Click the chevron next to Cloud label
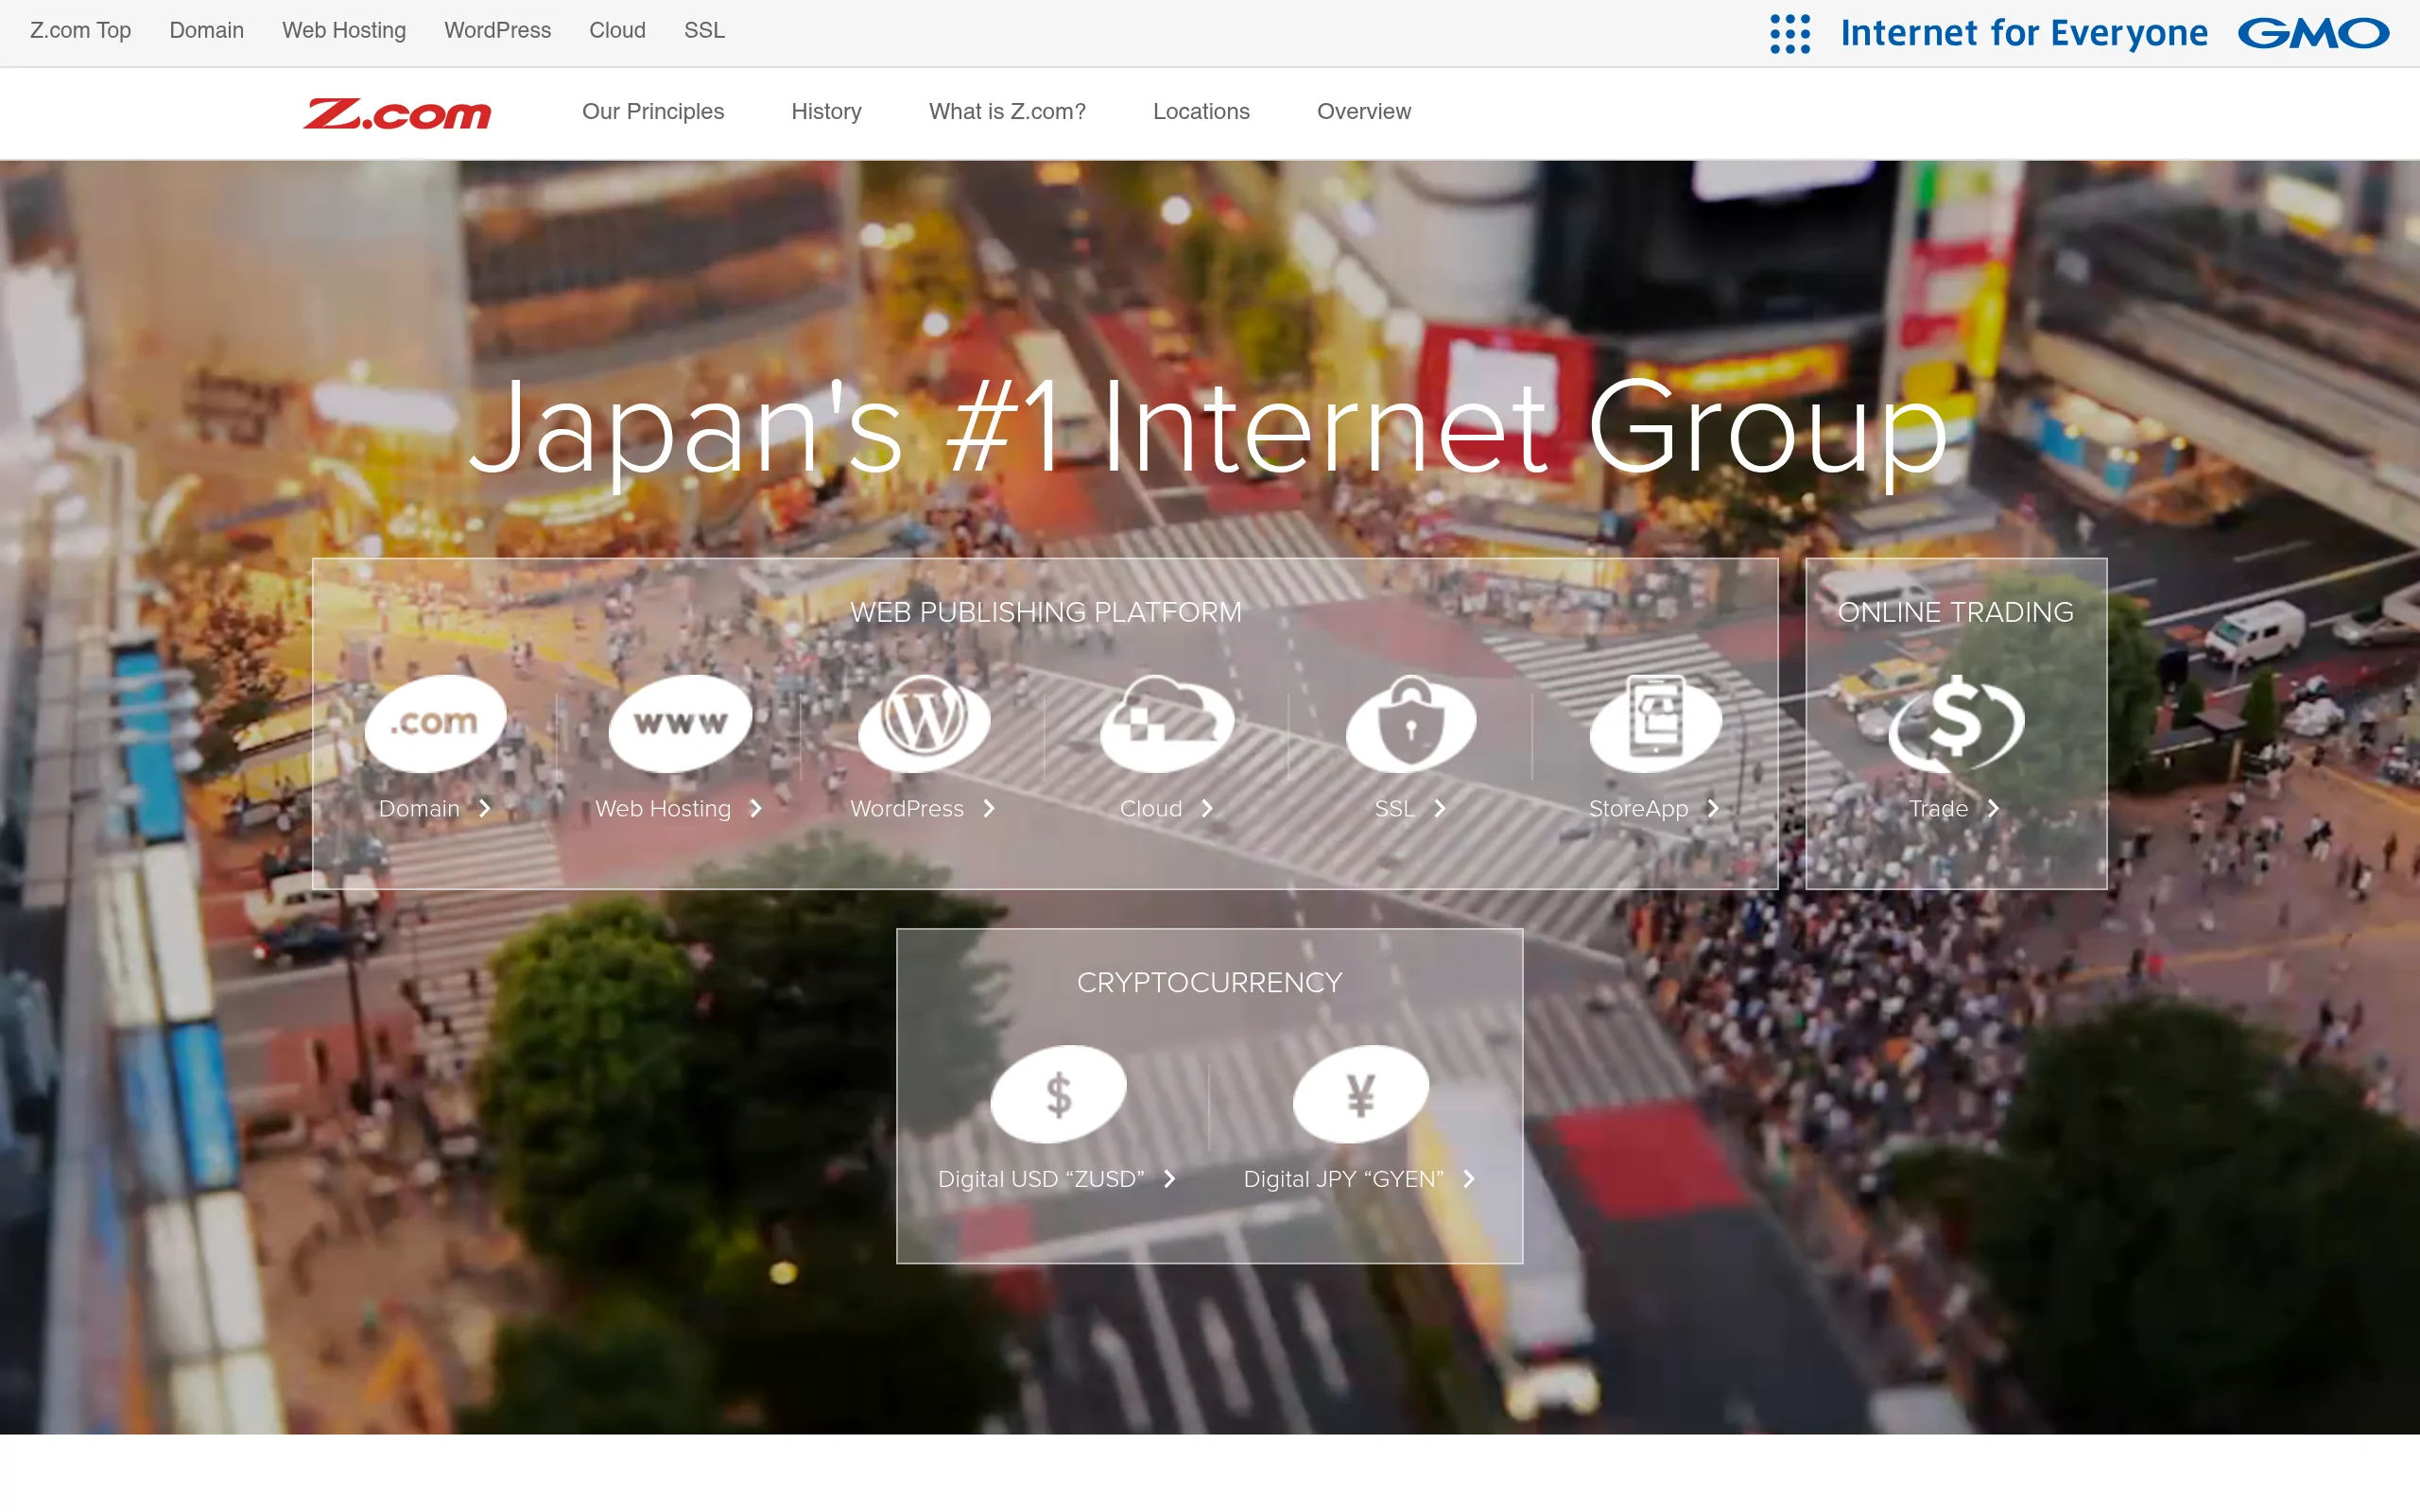The image size is (2420, 1512). (x=1207, y=808)
